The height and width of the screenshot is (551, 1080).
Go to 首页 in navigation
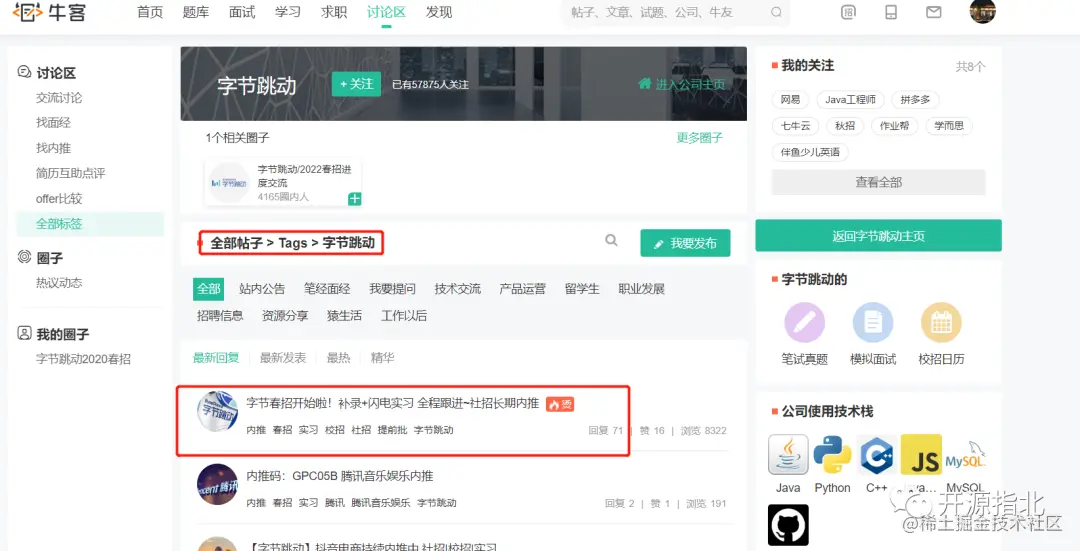(x=150, y=12)
